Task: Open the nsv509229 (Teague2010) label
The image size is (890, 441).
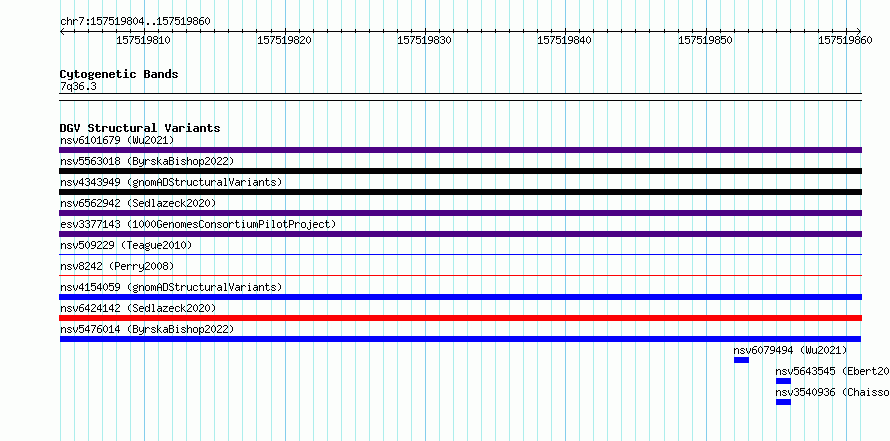Action: point(126,245)
